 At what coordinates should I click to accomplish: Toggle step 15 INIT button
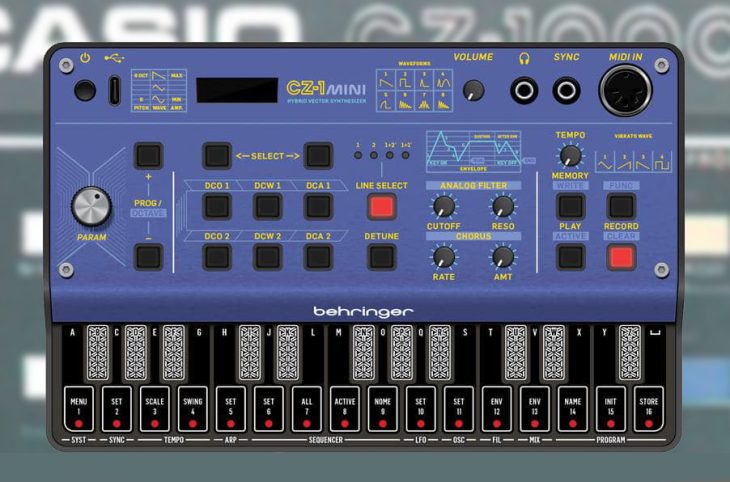(x=611, y=408)
